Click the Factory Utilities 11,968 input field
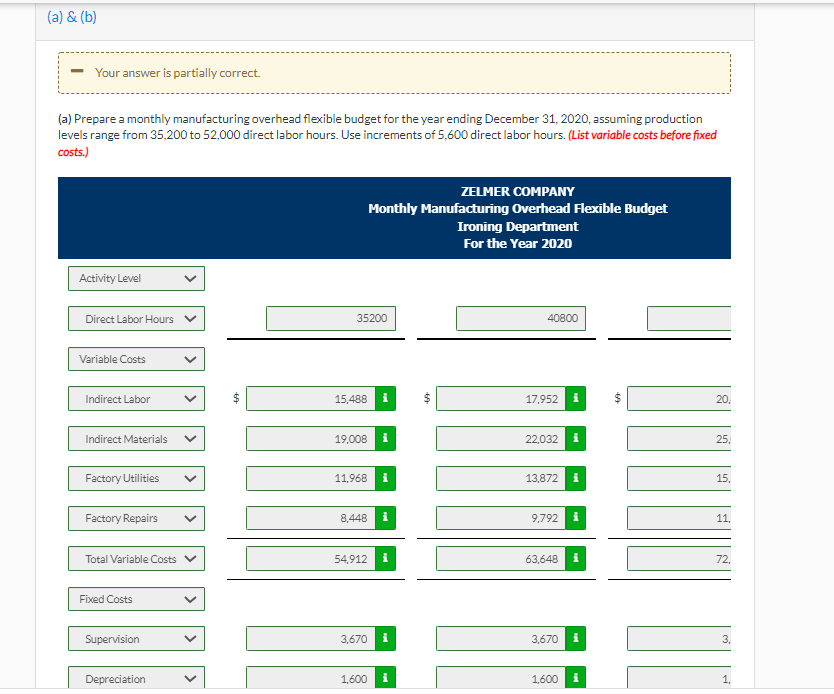 pos(311,478)
